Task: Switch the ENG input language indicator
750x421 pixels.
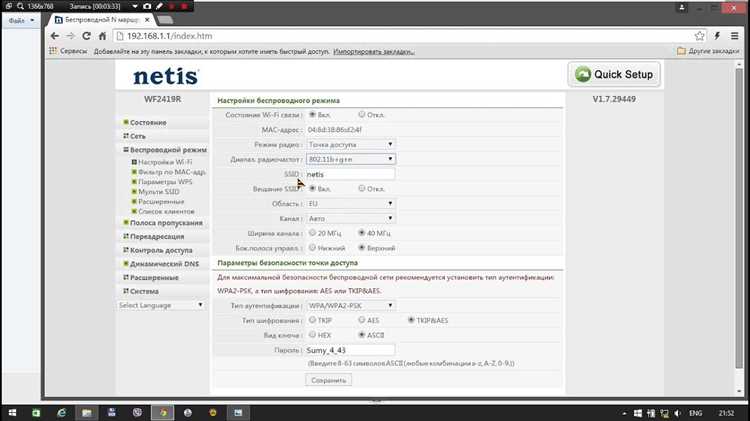Action: click(x=695, y=413)
